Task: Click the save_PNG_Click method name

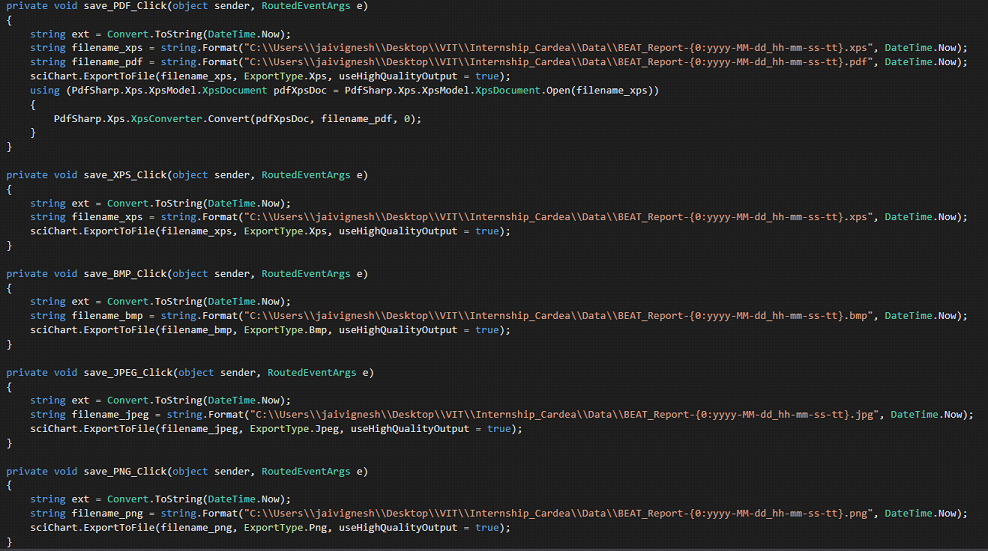Action: click(x=125, y=472)
